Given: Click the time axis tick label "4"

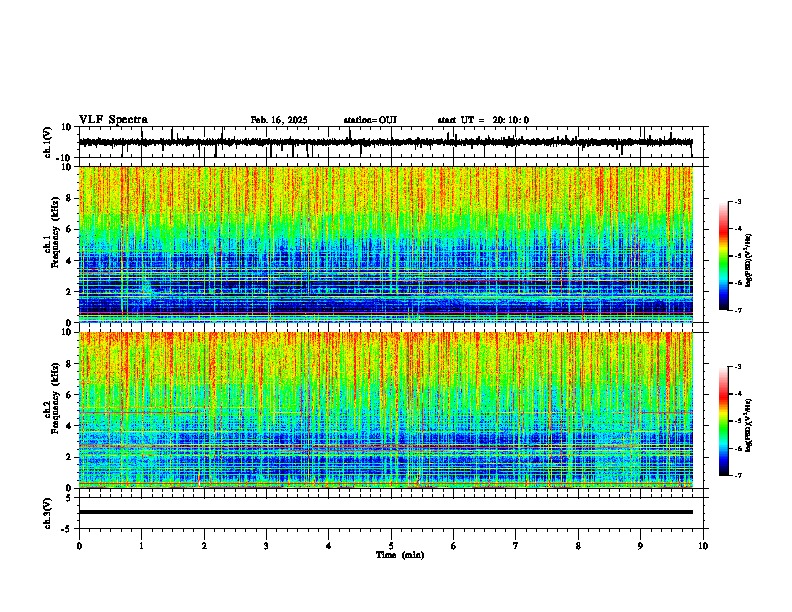Looking at the screenshot, I should point(329,546).
